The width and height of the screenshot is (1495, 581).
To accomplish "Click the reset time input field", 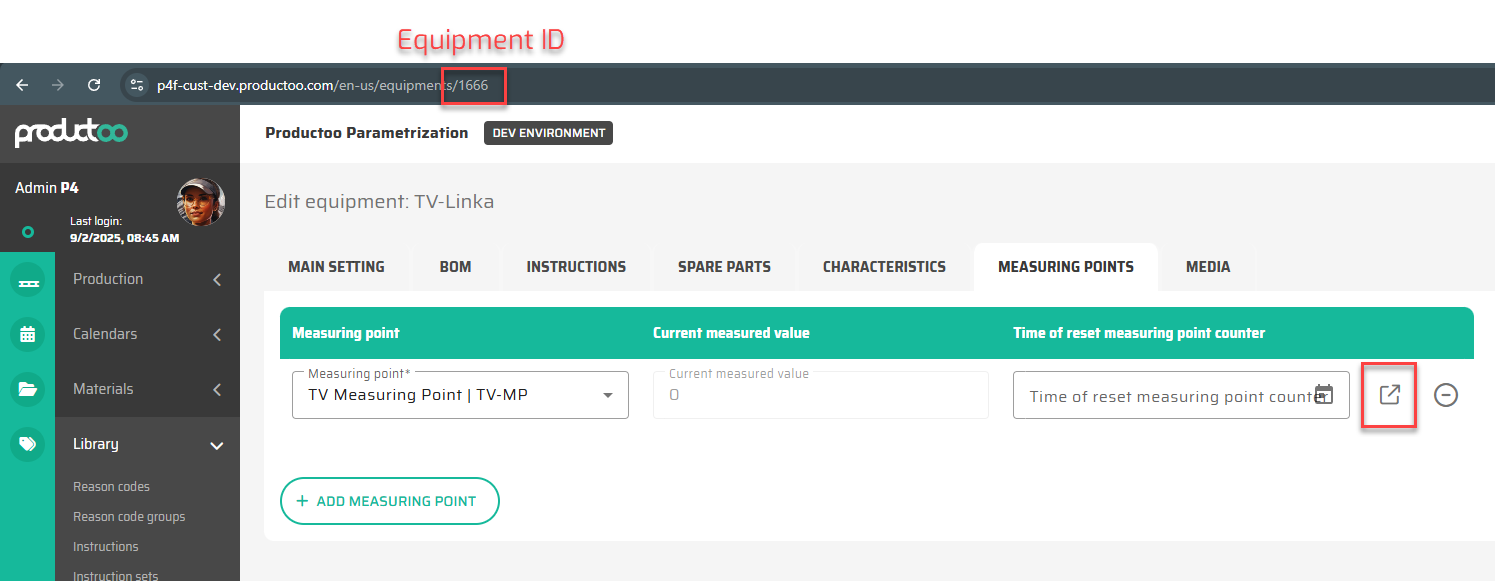I will [1165, 396].
